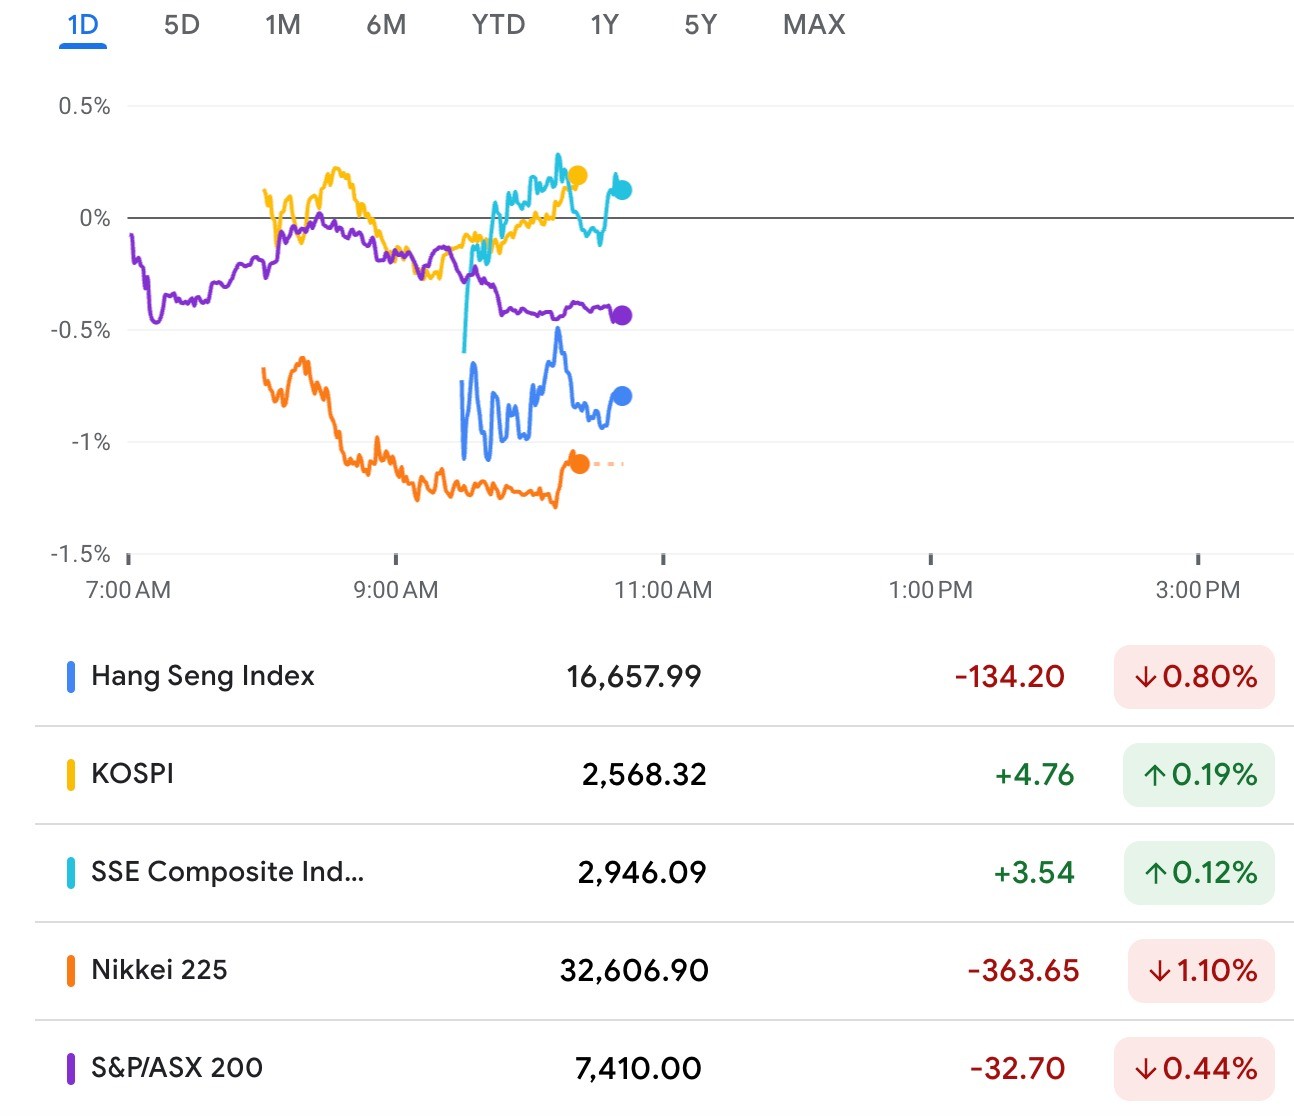Click the blue Hang Seng color marker

[x=71, y=677]
